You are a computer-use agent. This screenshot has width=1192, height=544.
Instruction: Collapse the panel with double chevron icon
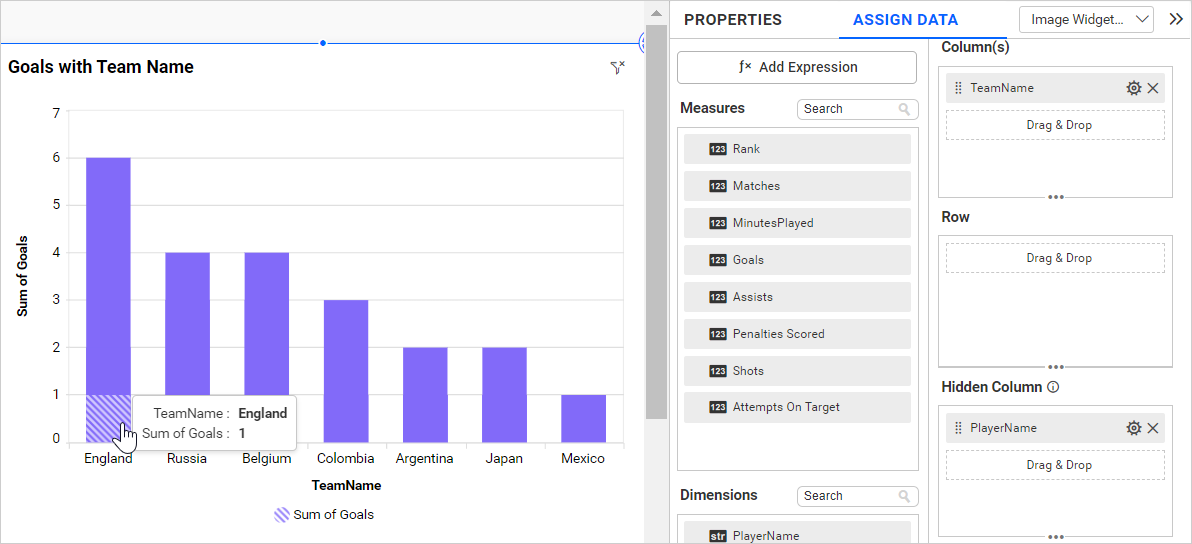(1176, 19)
